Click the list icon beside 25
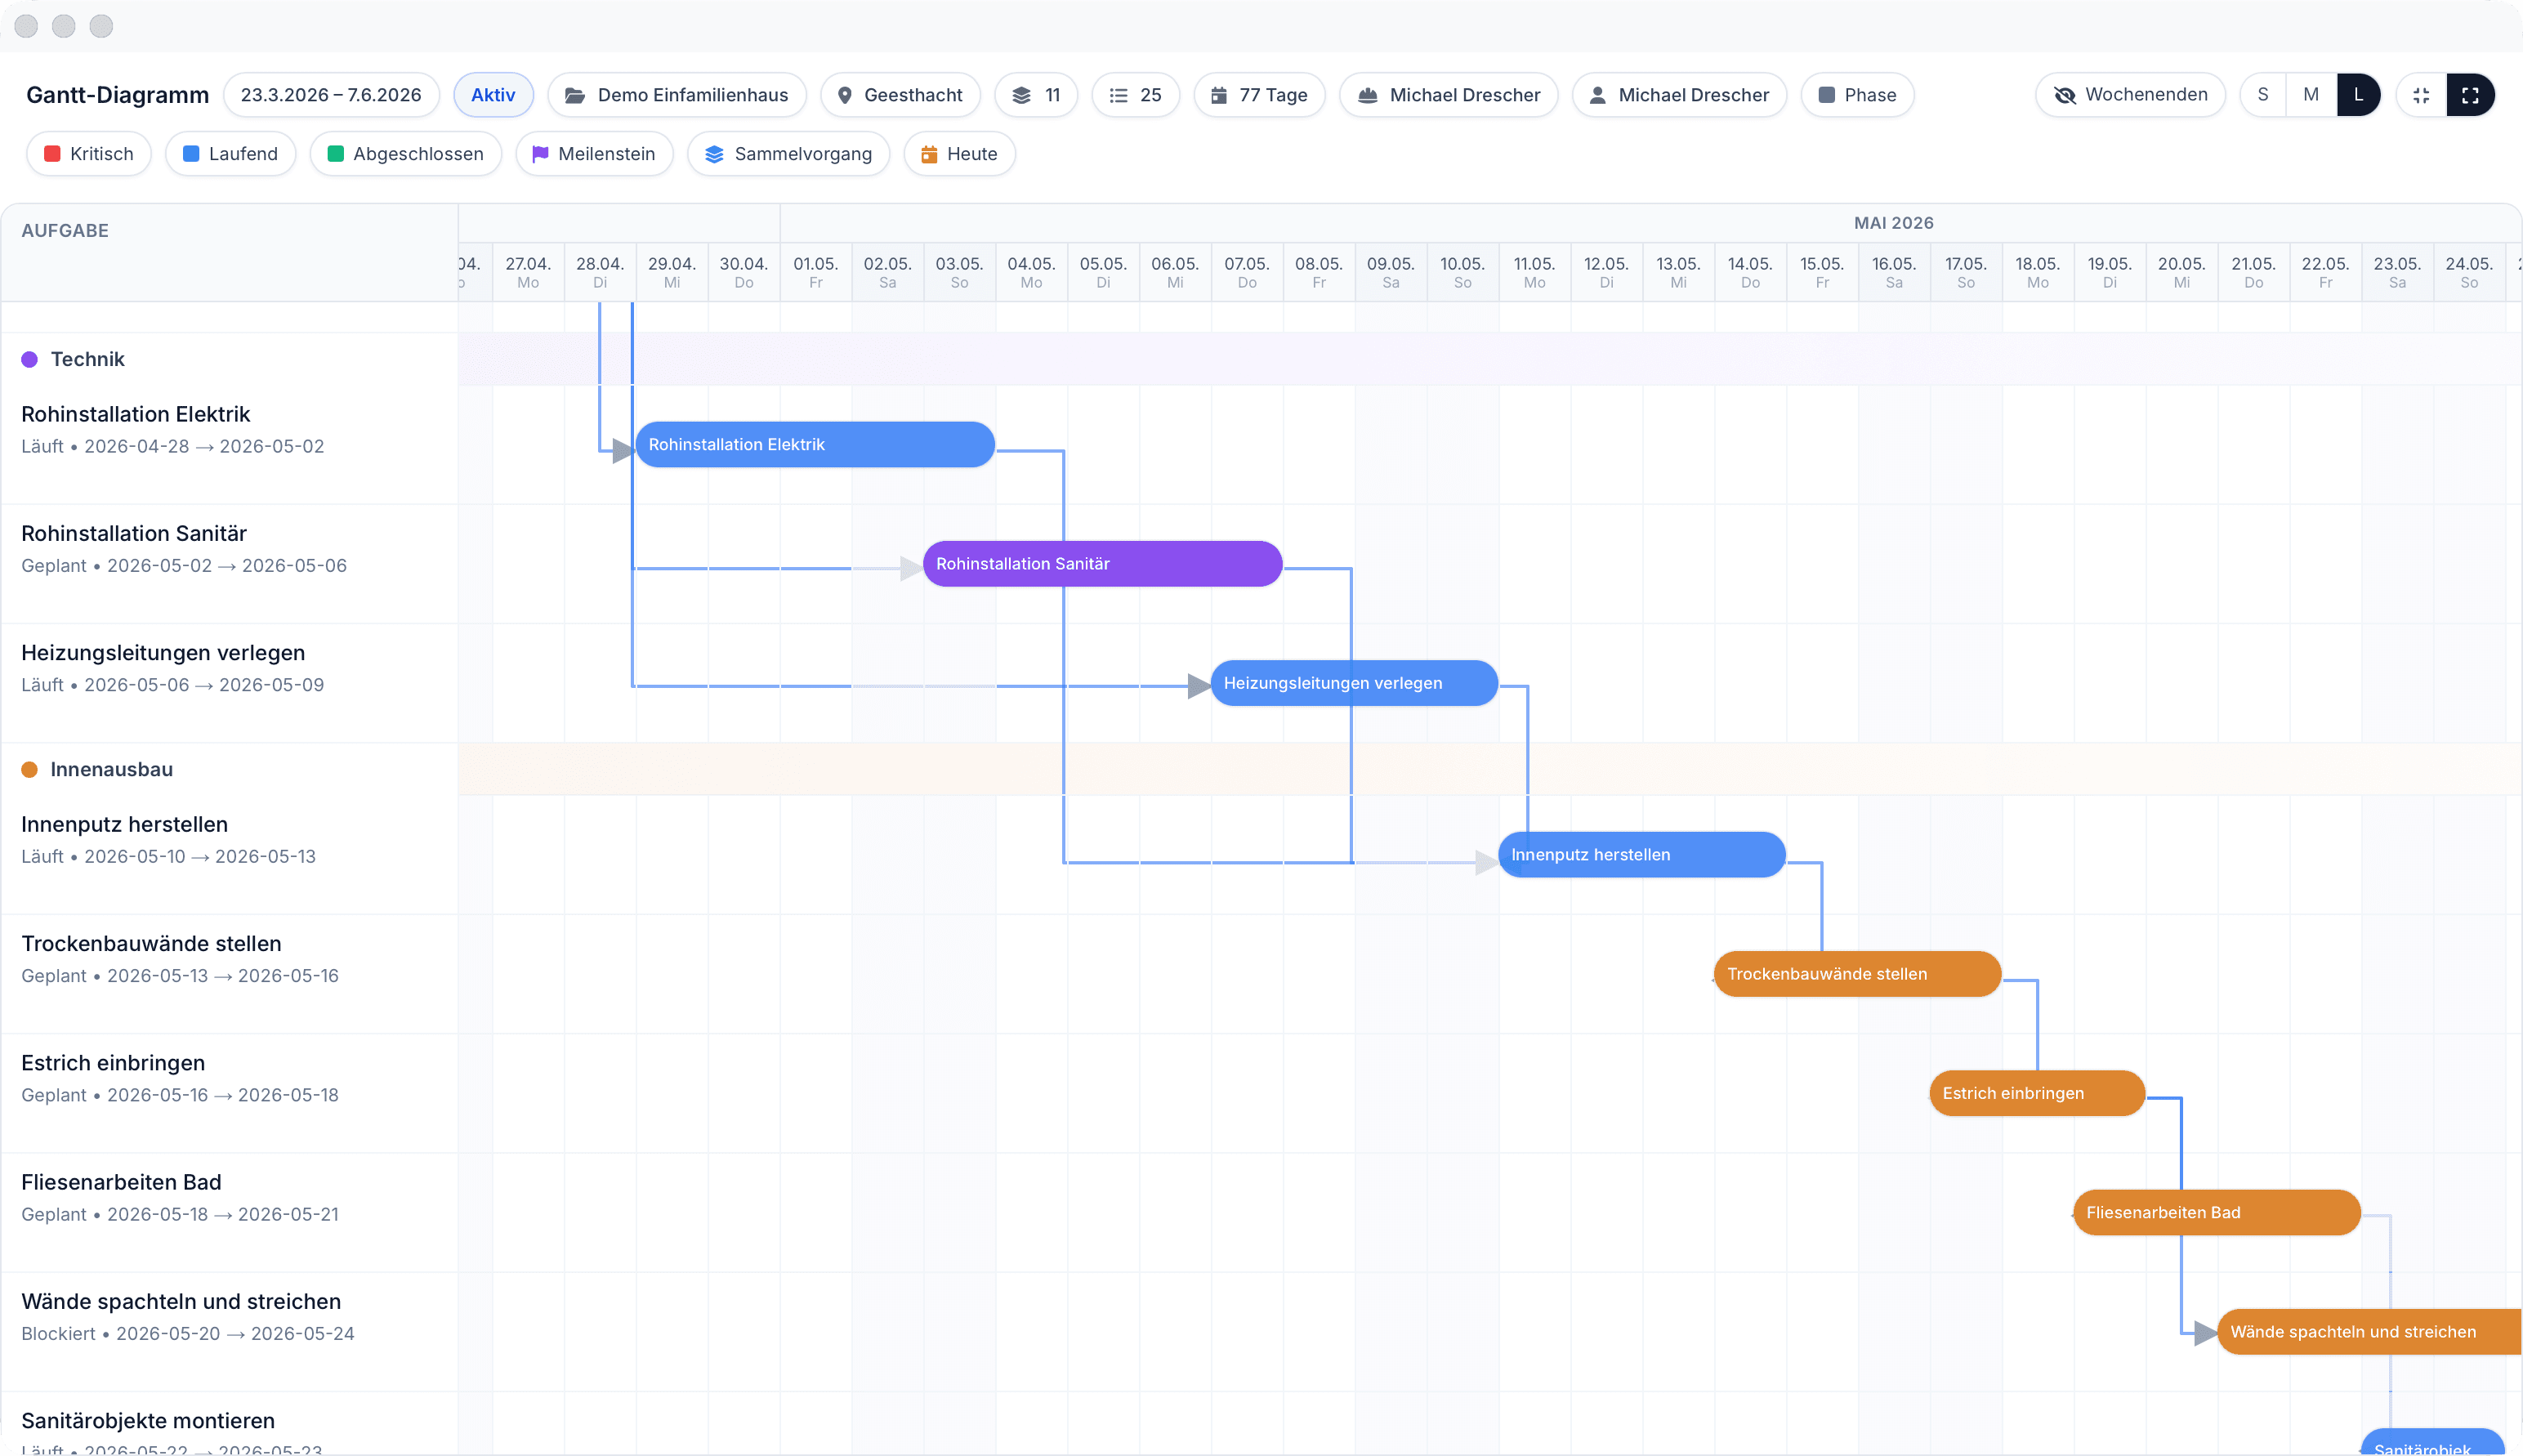2523x1456 pixels. (x=1119, y=95)
